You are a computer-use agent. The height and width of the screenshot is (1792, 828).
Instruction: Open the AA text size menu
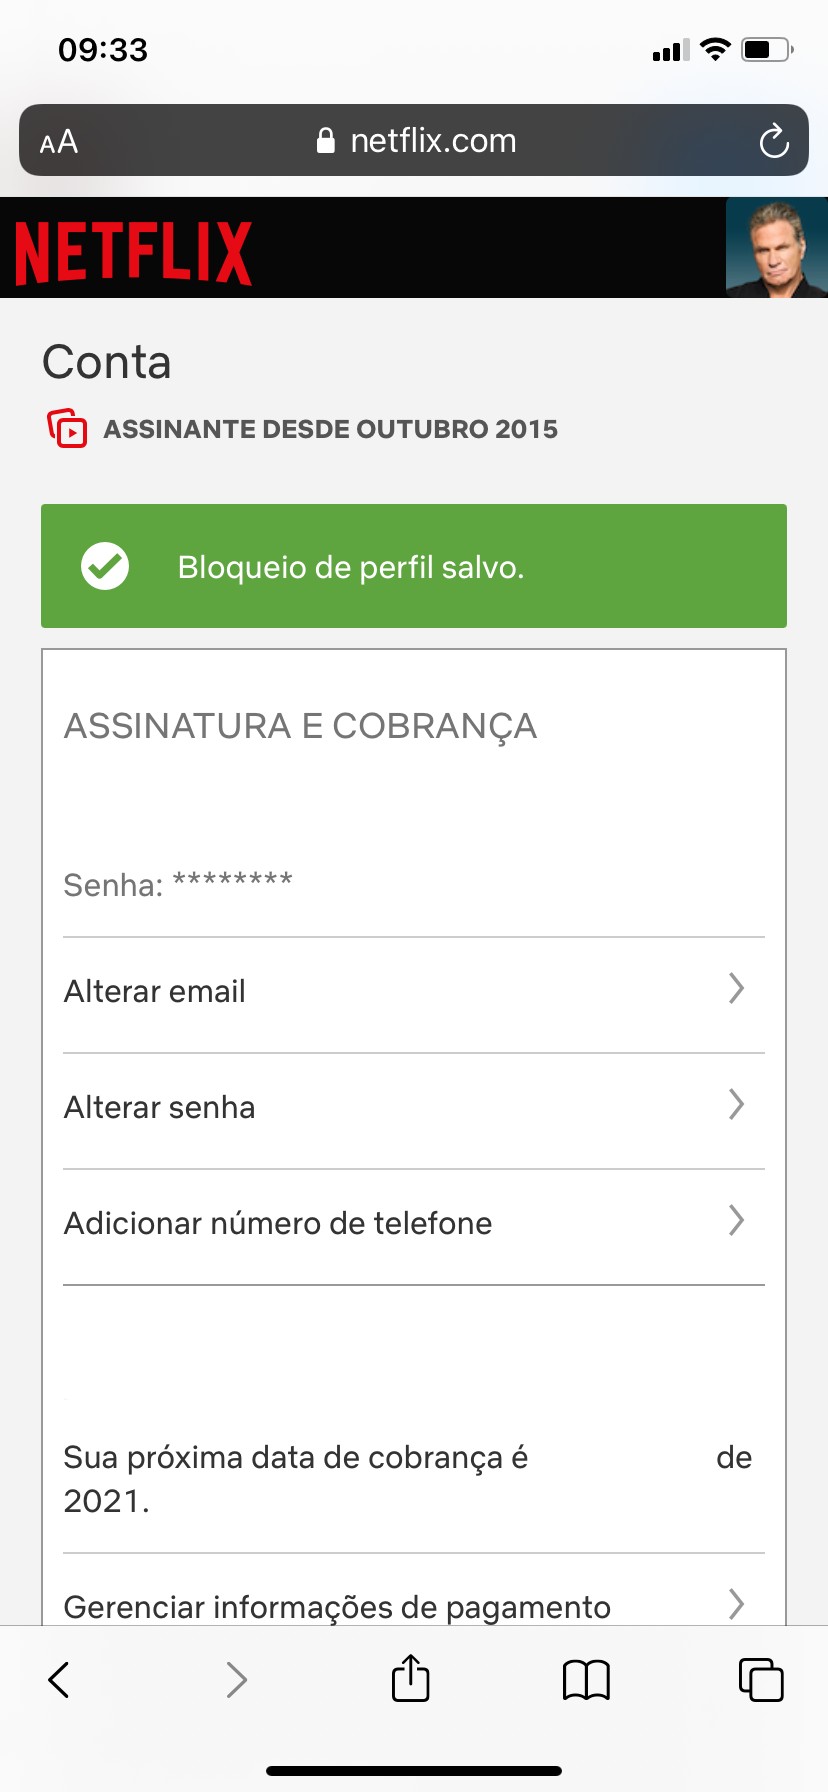(59, 142)
